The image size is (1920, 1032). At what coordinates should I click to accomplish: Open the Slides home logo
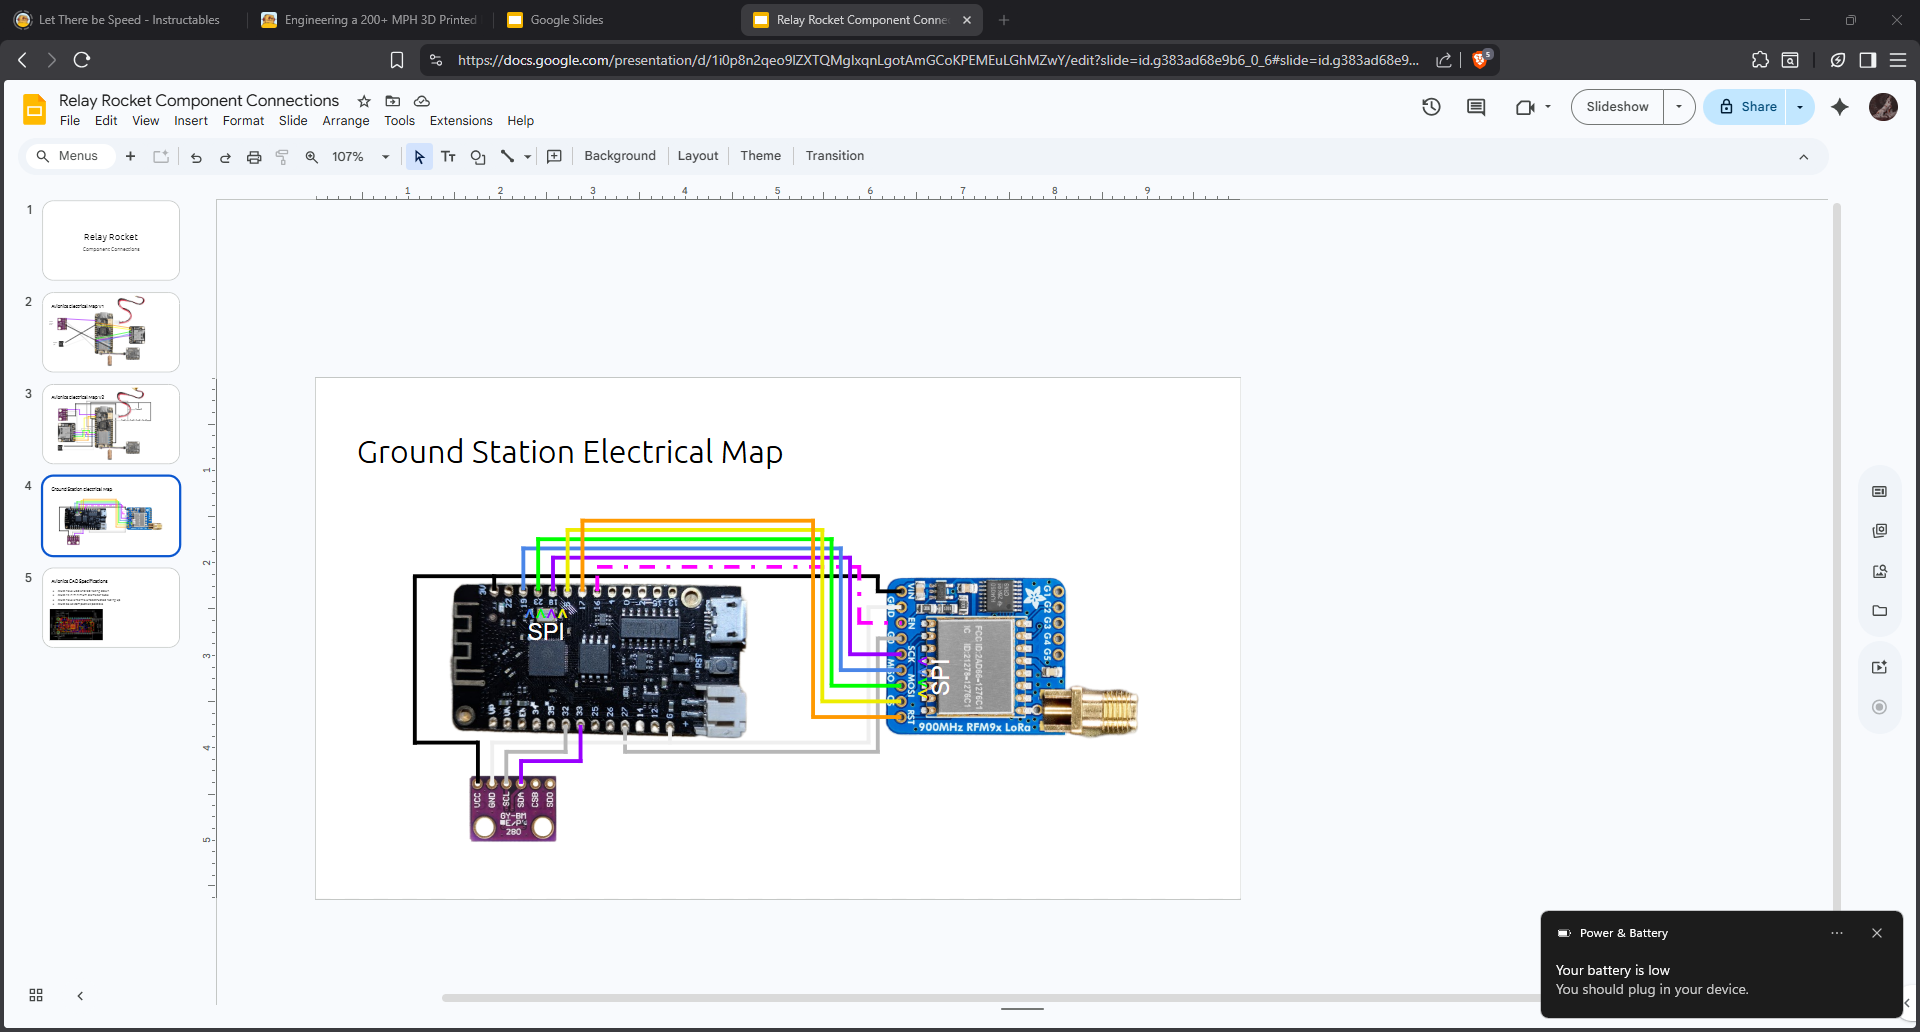[35, 108]
